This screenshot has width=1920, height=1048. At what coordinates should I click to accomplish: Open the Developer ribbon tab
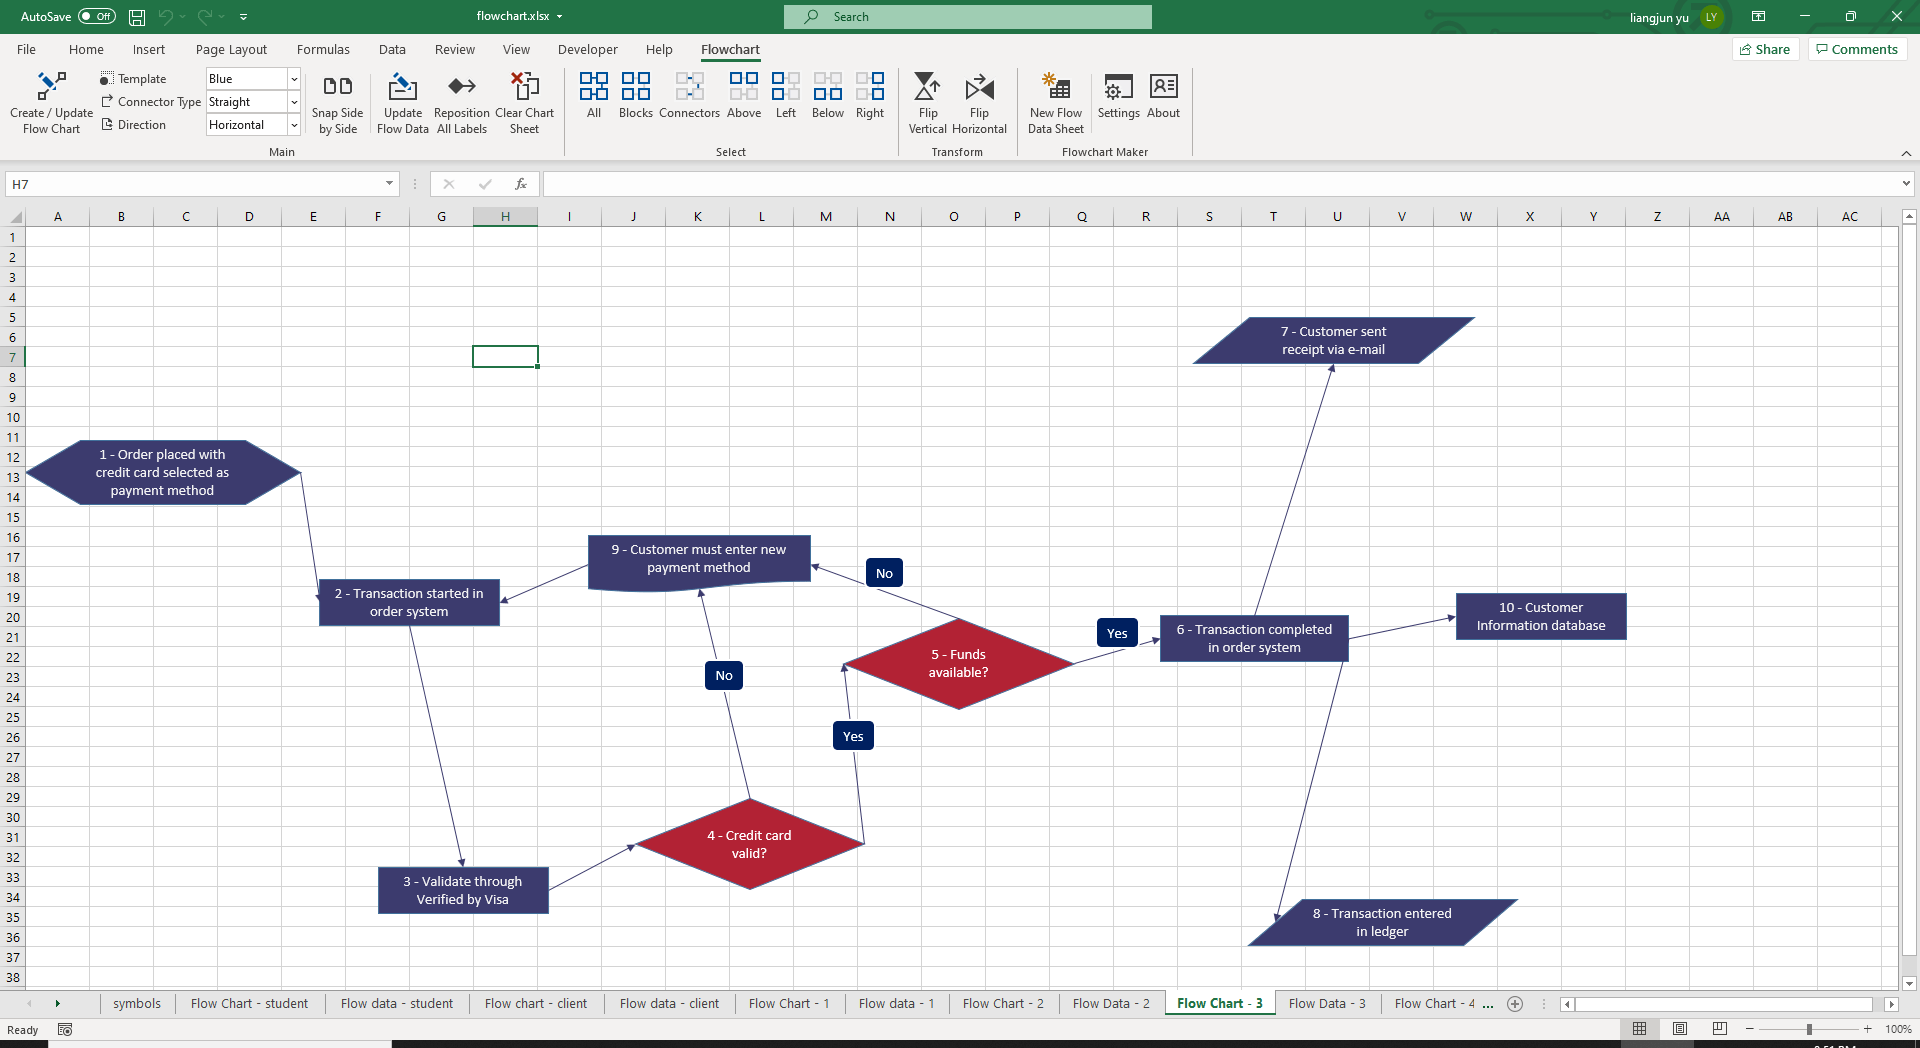pyautogui.click(x=587, y=49)
